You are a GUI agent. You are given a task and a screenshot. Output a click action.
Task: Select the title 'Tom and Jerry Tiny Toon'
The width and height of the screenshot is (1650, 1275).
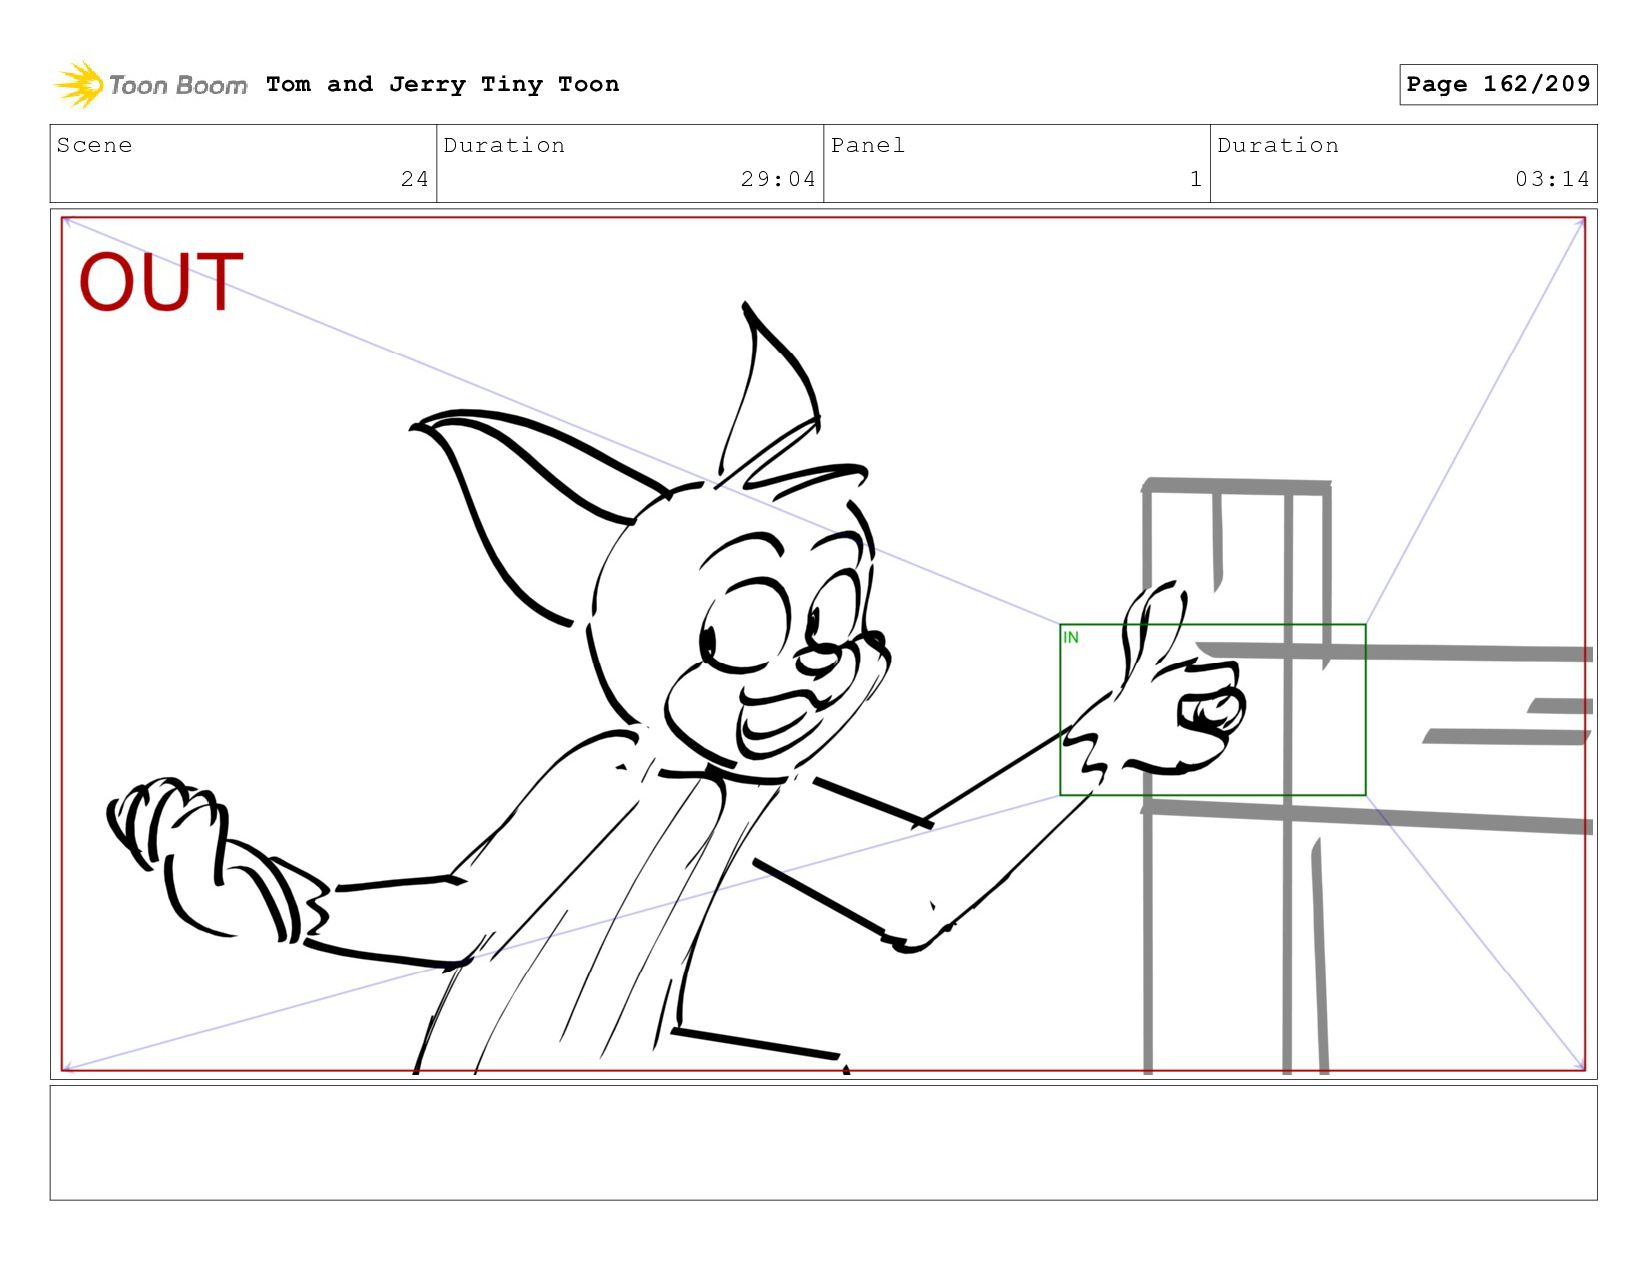tap(443, 84)
